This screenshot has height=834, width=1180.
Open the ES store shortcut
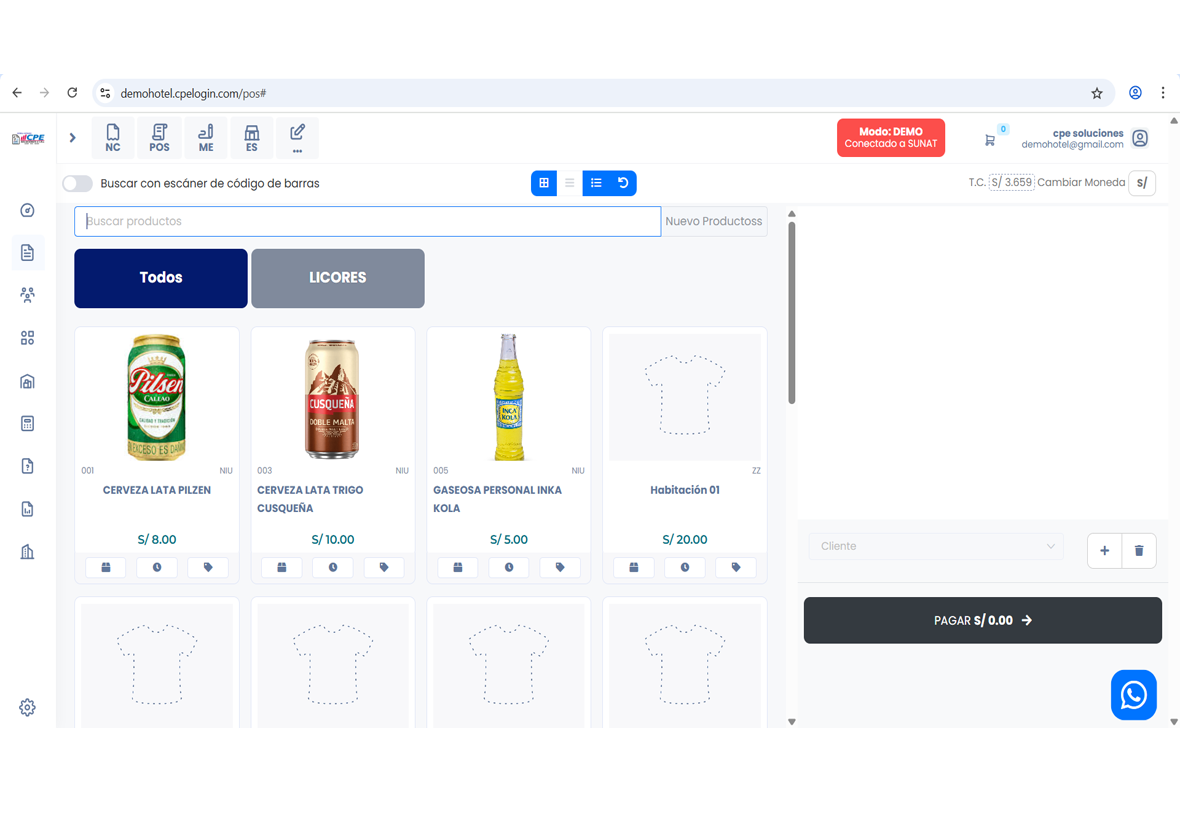point(251,138)
